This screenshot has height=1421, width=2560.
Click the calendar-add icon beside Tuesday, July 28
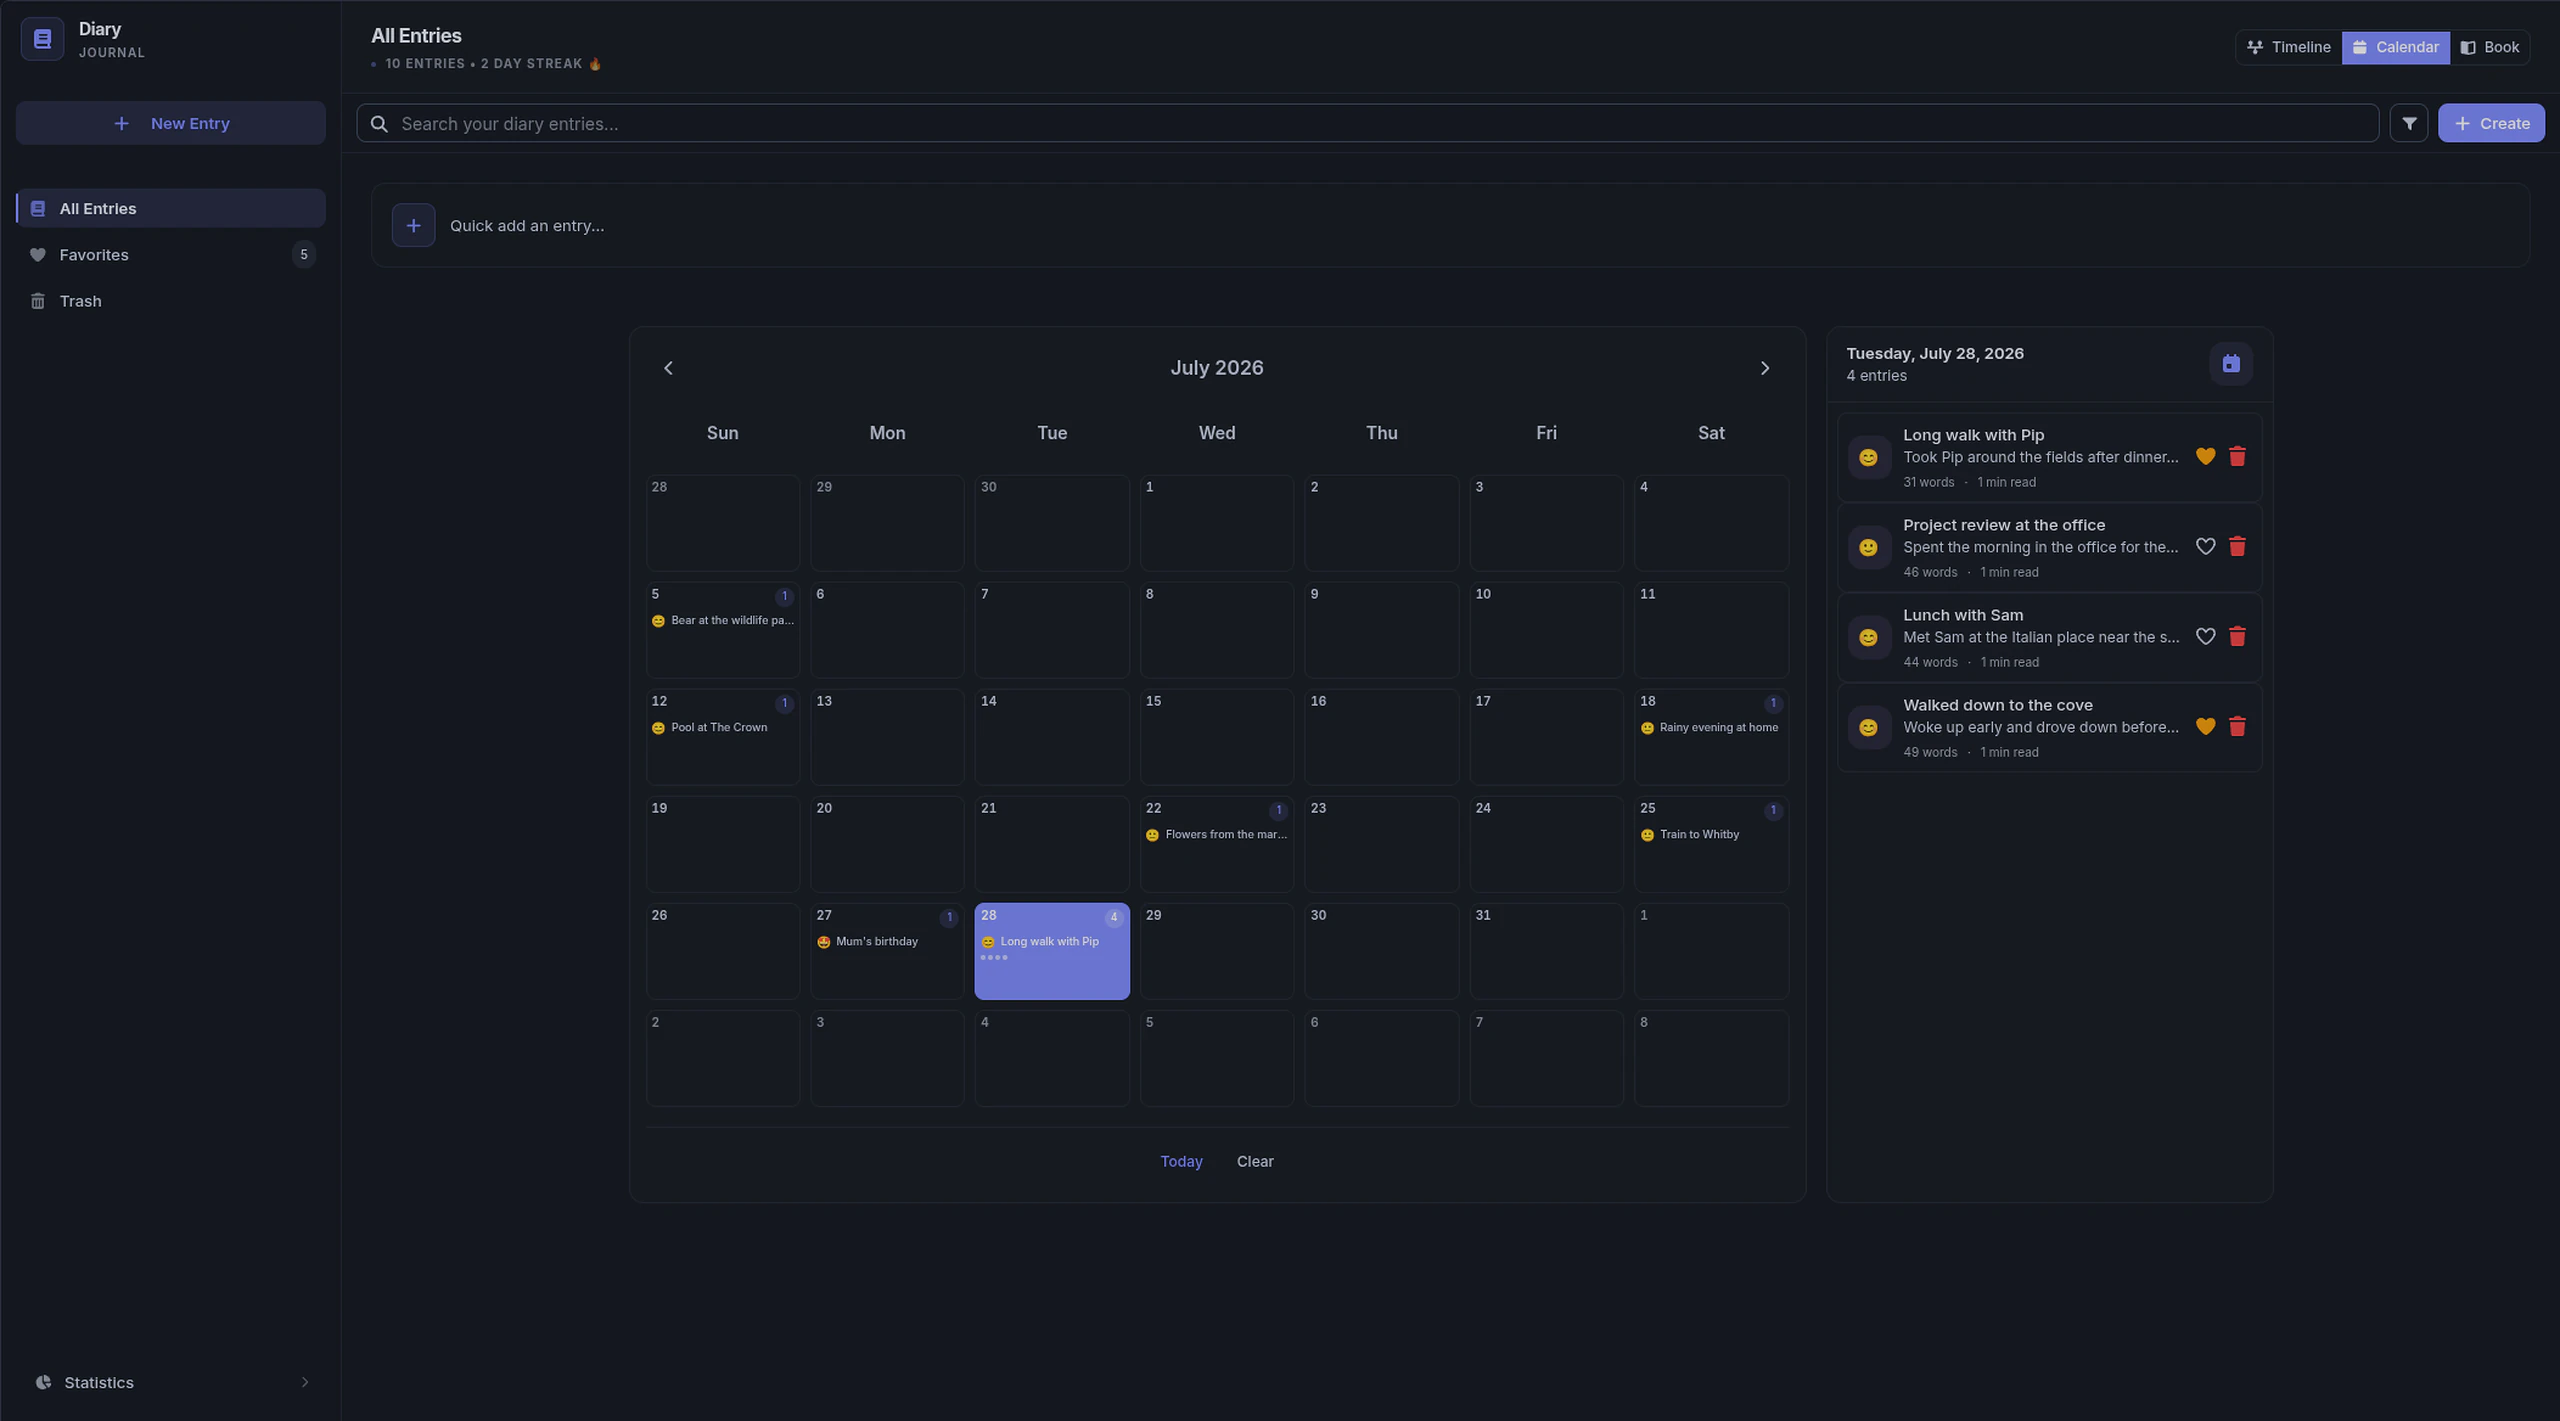pos(2231,364)
